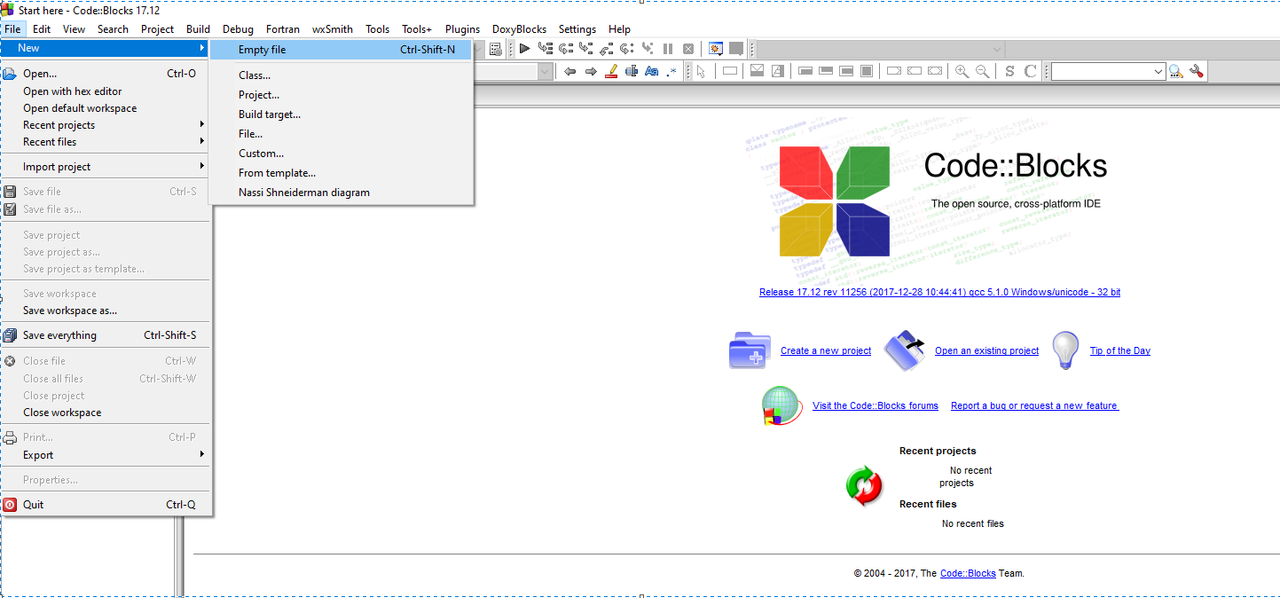Click Quit in File menu
Image resolution: width=1280 pixels, height=598 pixels.
click(107, 504)
